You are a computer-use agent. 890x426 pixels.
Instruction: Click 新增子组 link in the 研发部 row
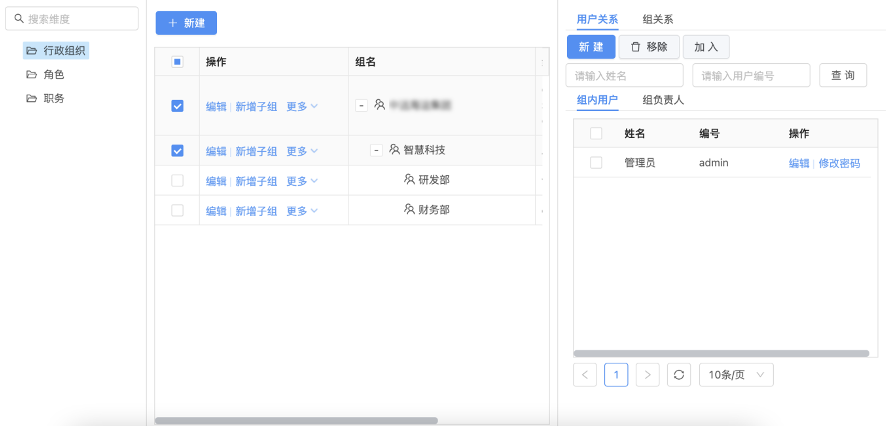[x=256, y=181]
